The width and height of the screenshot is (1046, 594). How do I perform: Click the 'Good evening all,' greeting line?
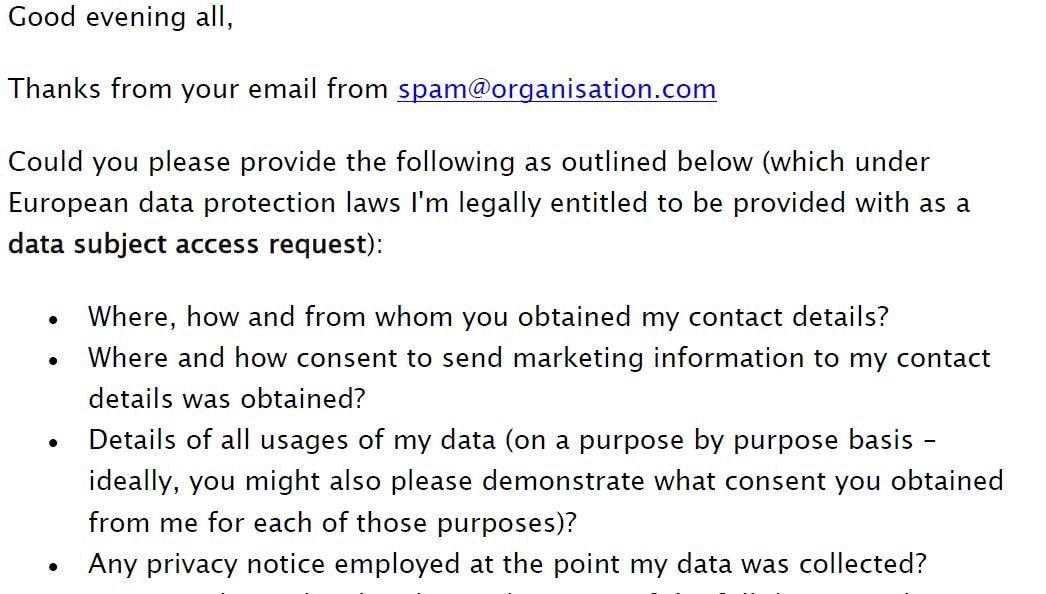pos(121,17)
